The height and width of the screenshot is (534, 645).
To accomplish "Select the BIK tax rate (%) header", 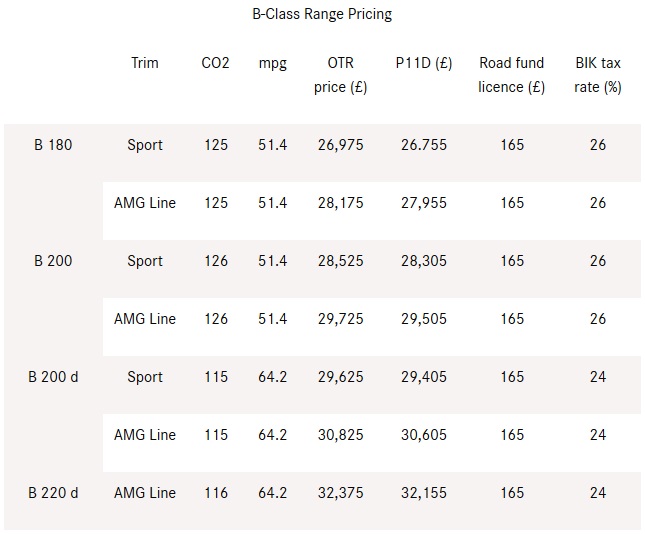I will [598, 75].
